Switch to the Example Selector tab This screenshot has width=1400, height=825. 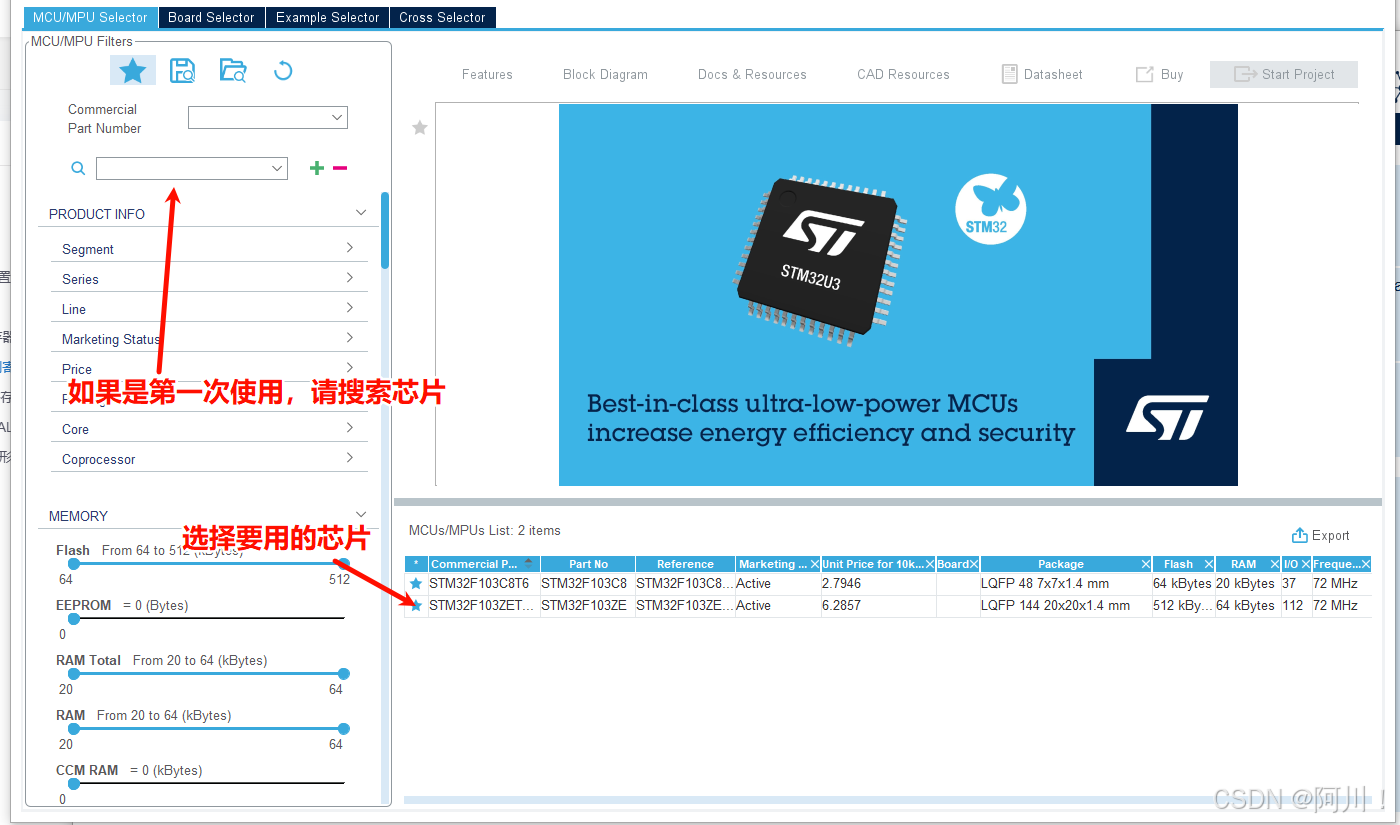[327, 17]
